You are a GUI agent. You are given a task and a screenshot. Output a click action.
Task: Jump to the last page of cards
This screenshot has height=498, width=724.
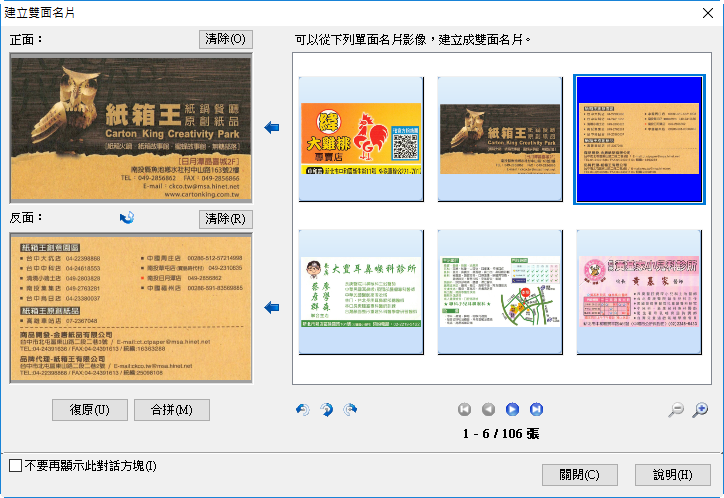(x=536, y=409)
